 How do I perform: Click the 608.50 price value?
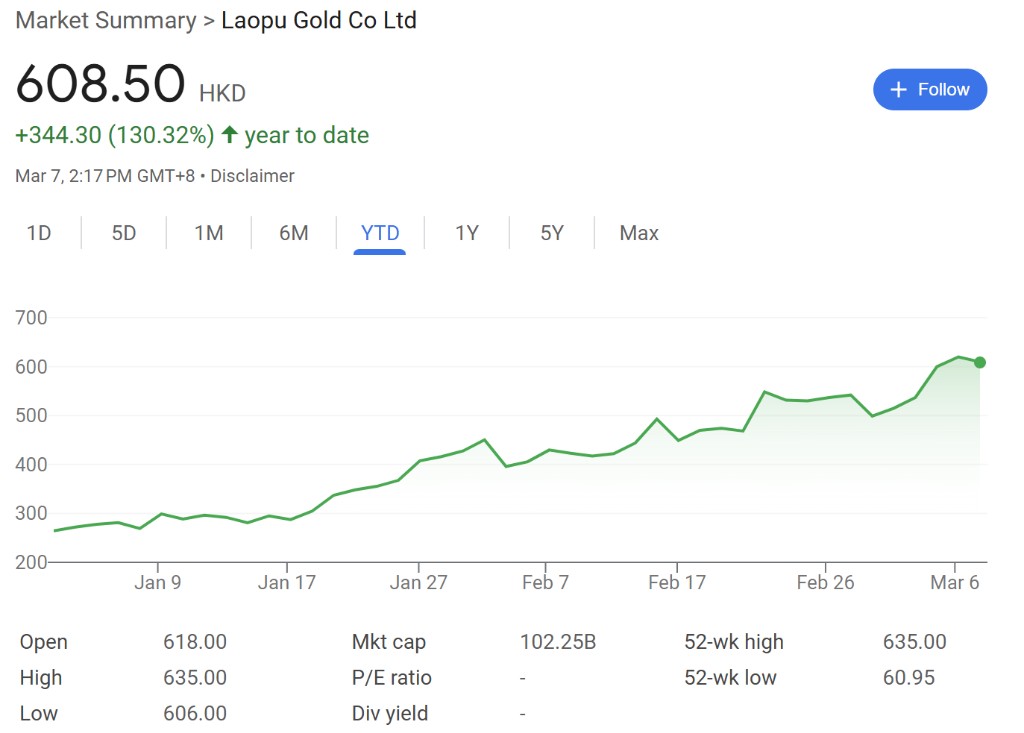(100, 84)
